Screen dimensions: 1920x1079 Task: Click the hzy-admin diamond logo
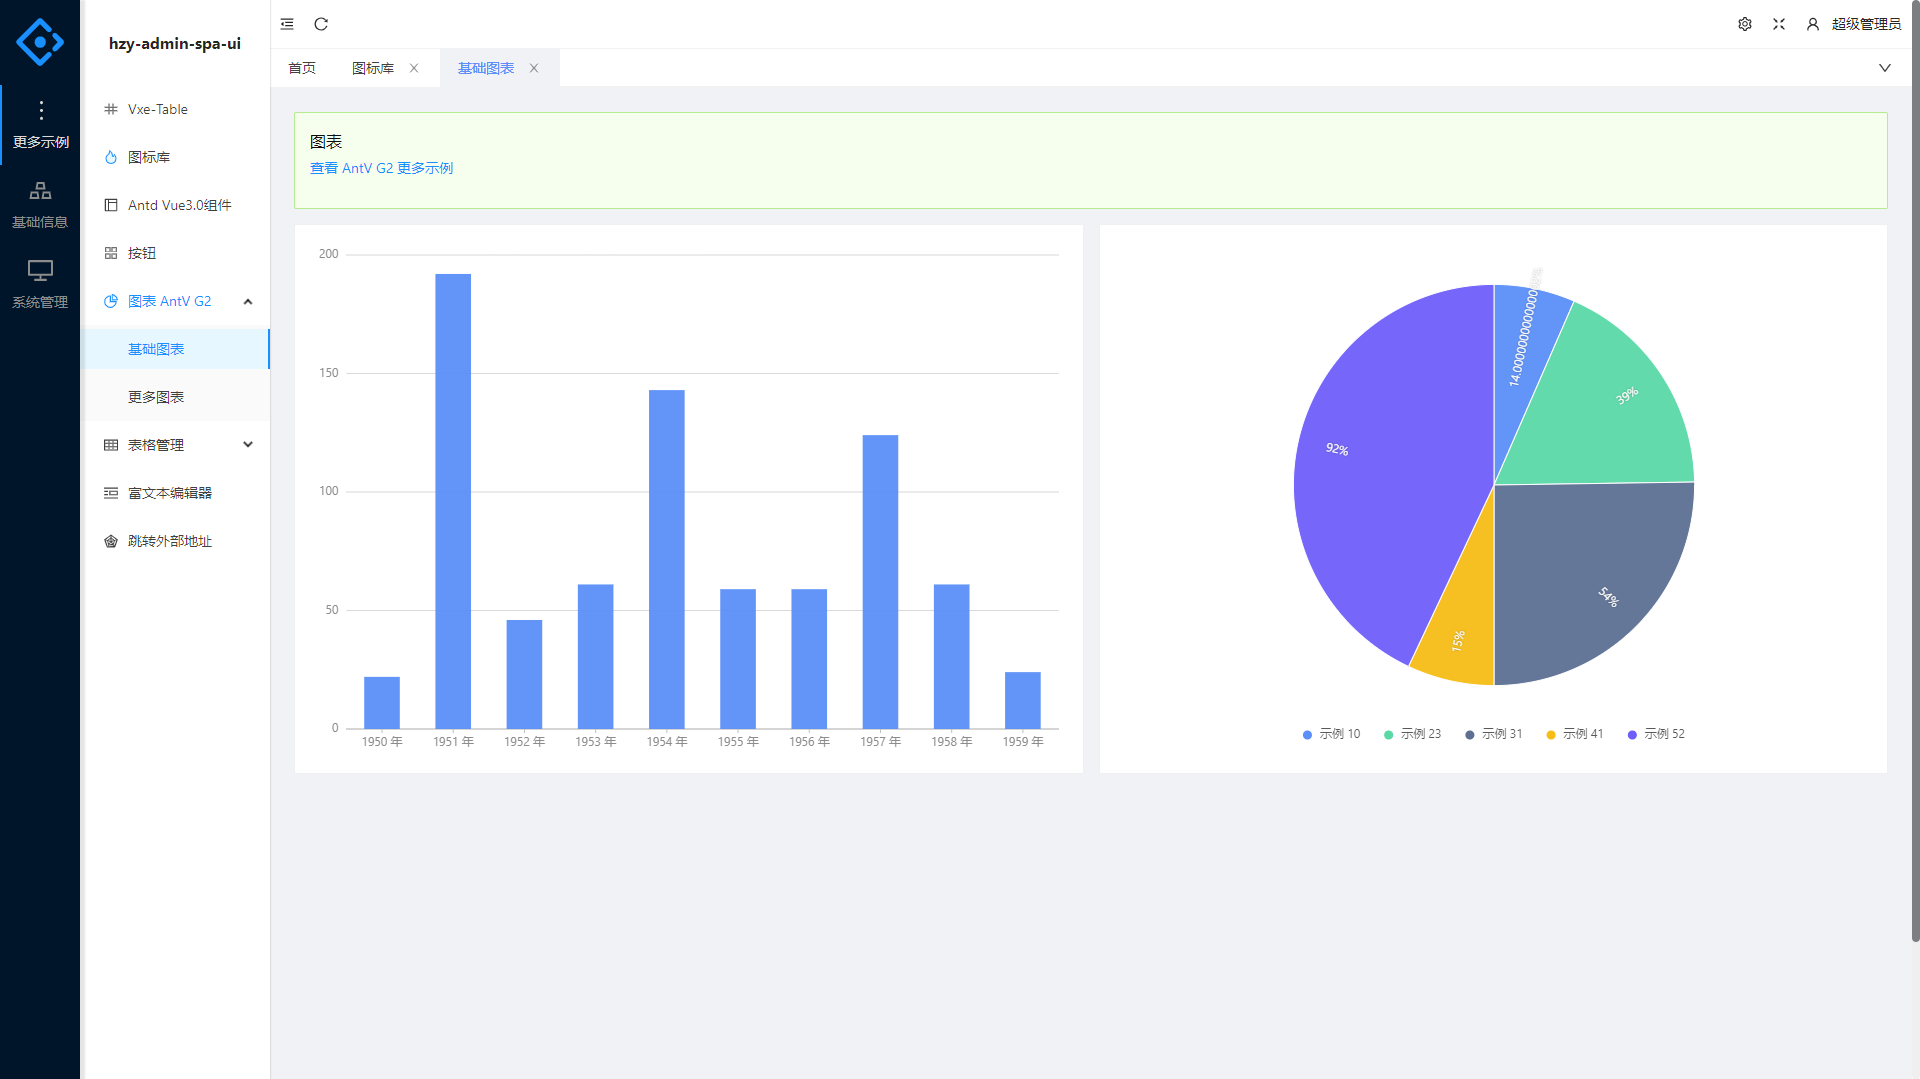[40, 42]
